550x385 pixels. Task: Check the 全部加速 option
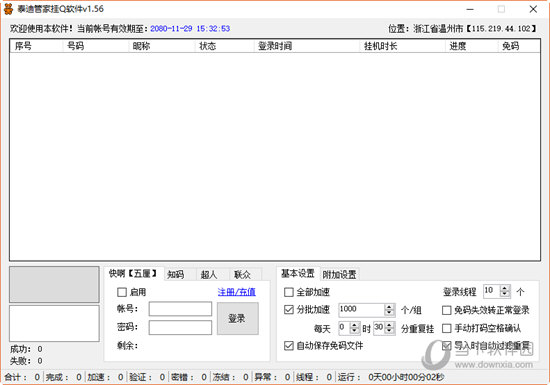(288, 292)
